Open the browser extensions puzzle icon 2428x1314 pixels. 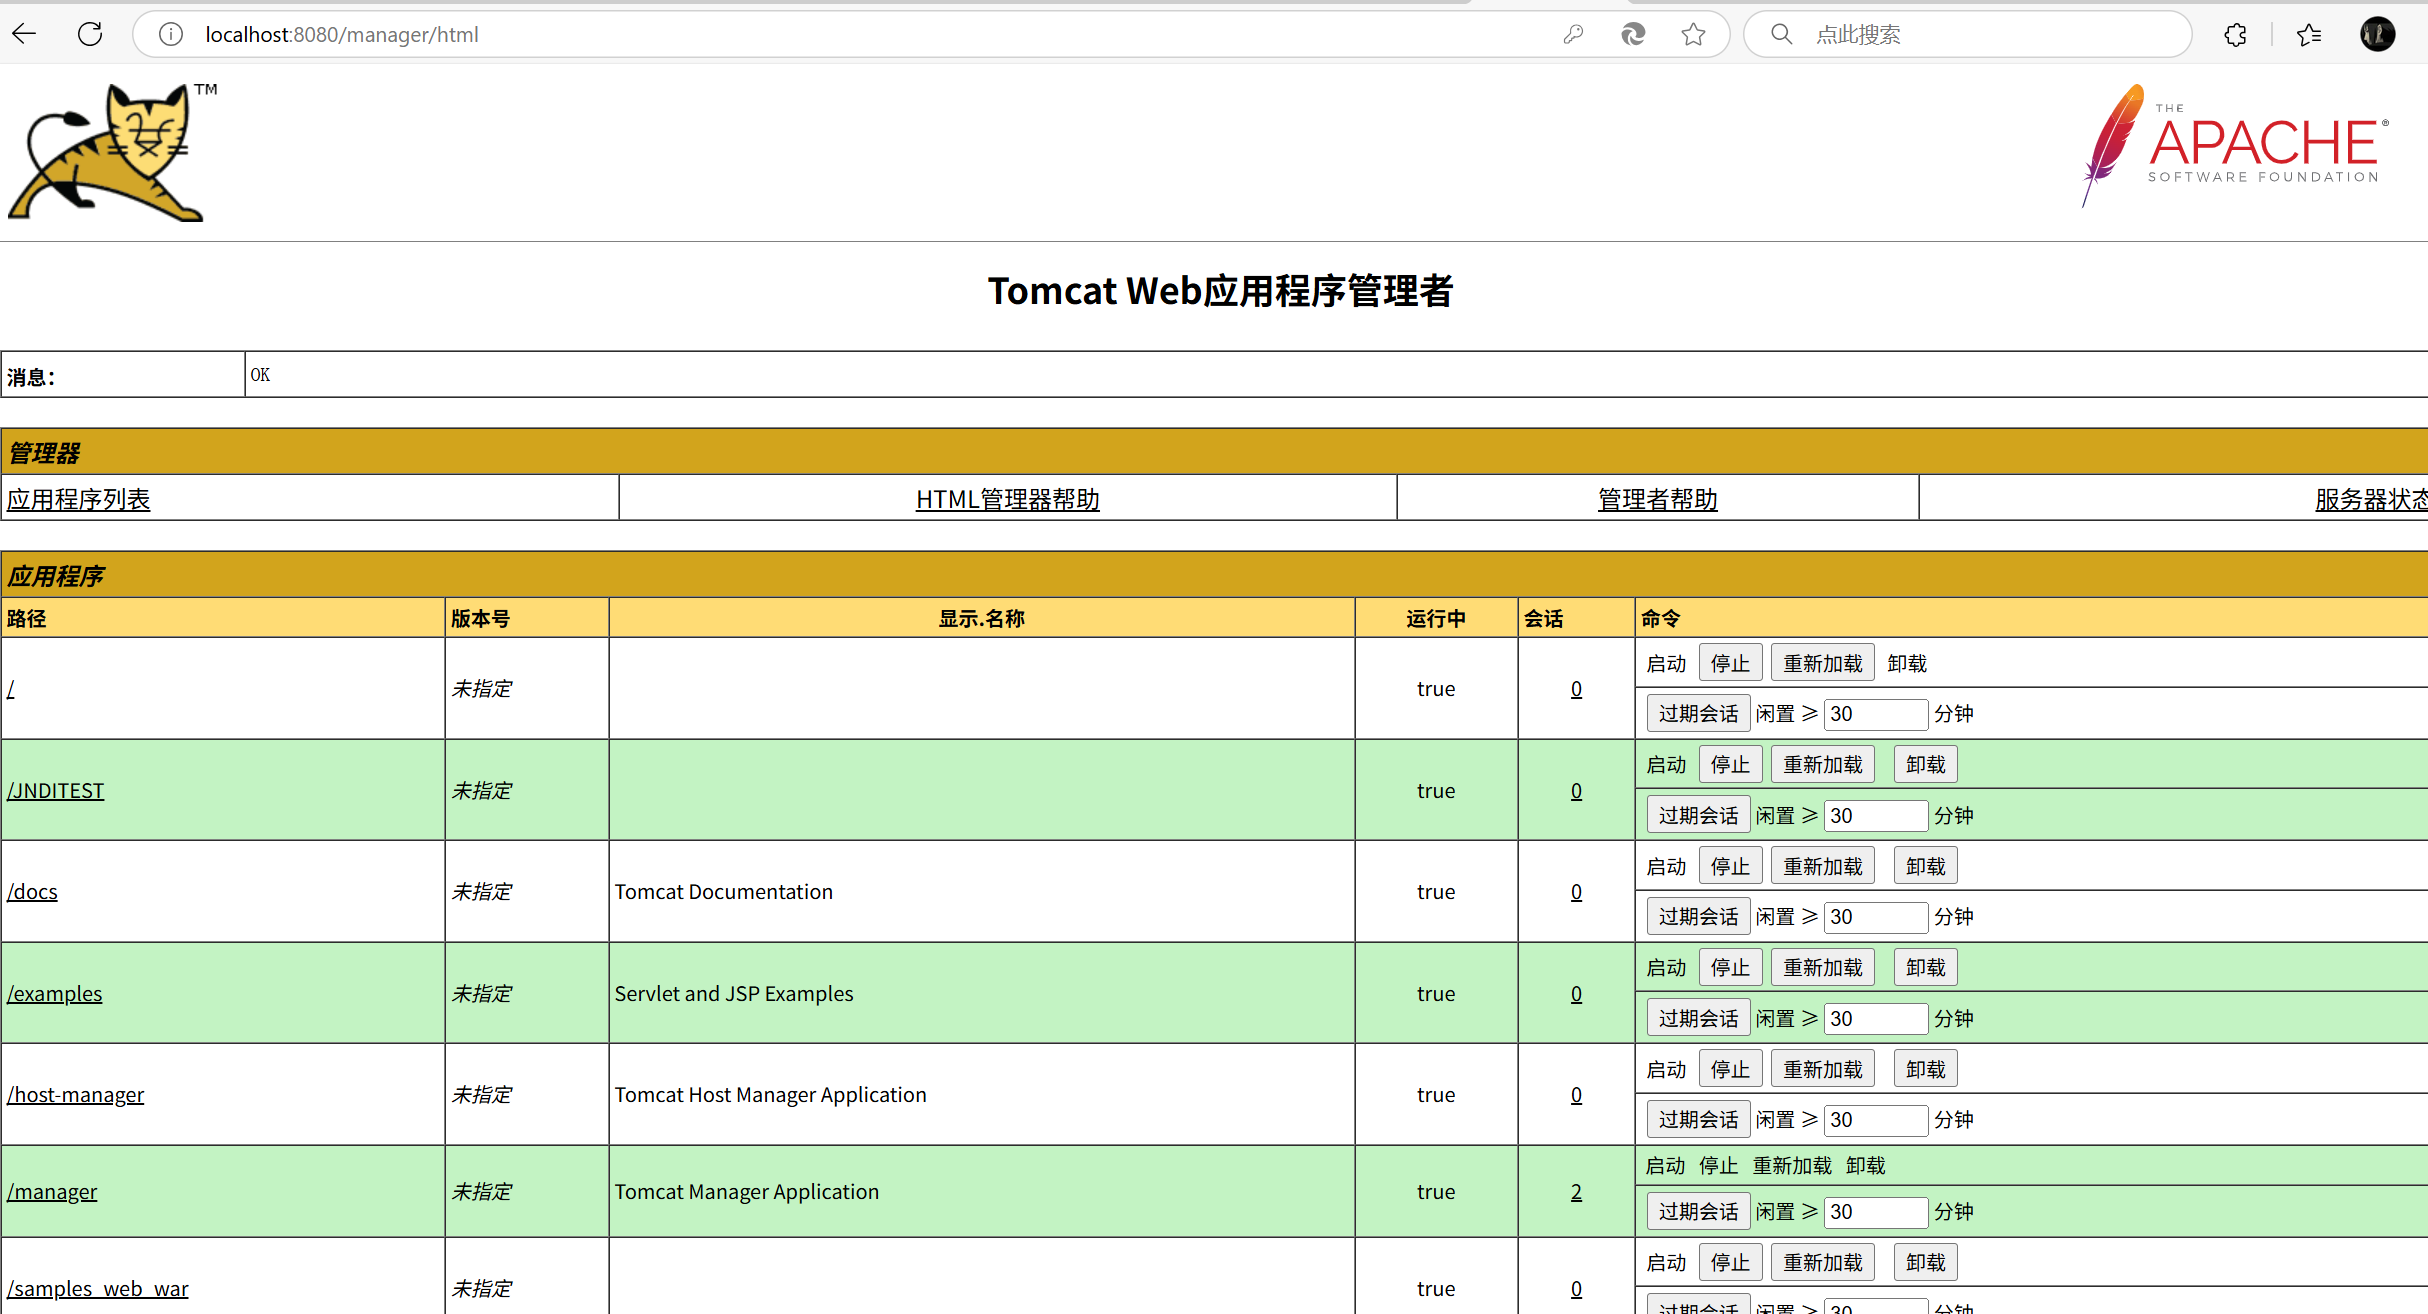2235,34
